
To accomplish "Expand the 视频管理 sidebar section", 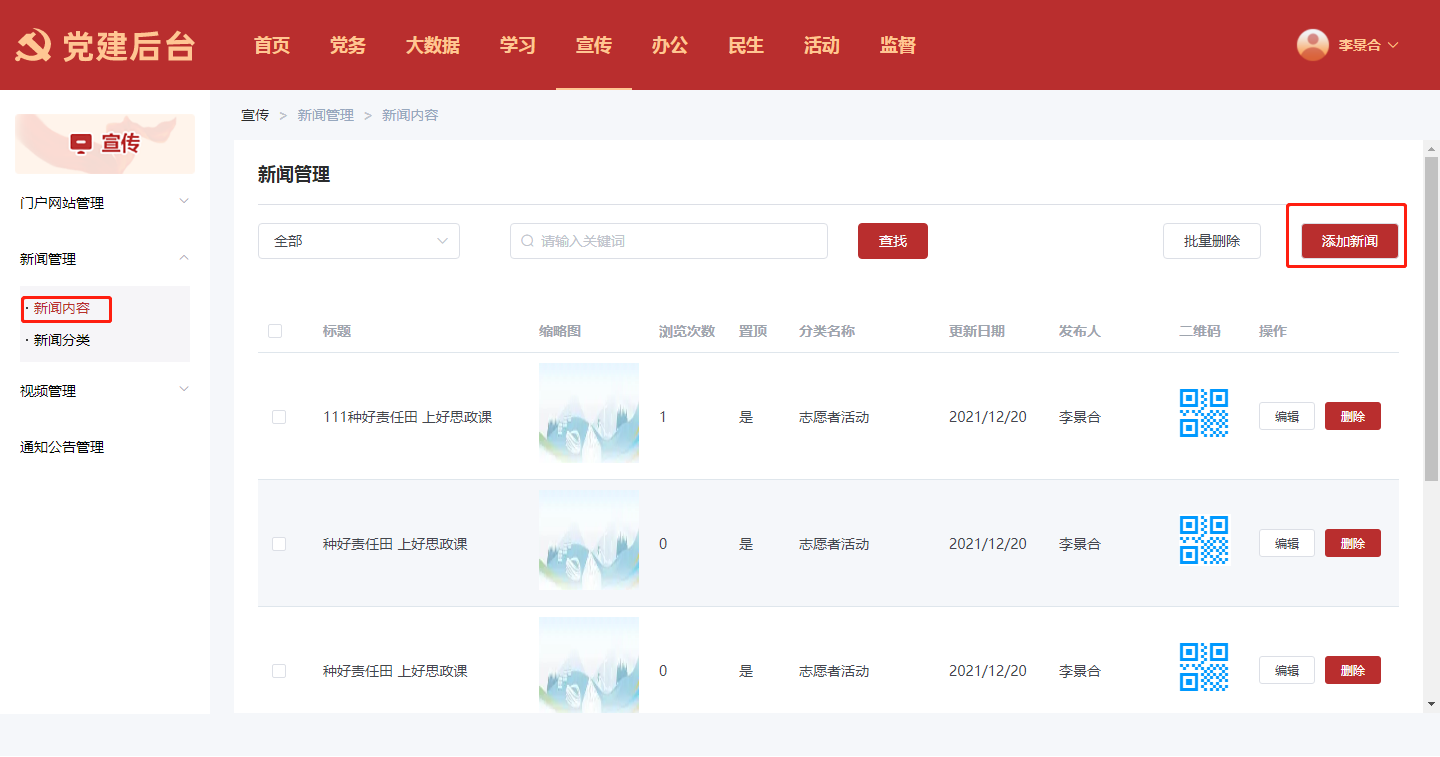I will tap(104, 391).
